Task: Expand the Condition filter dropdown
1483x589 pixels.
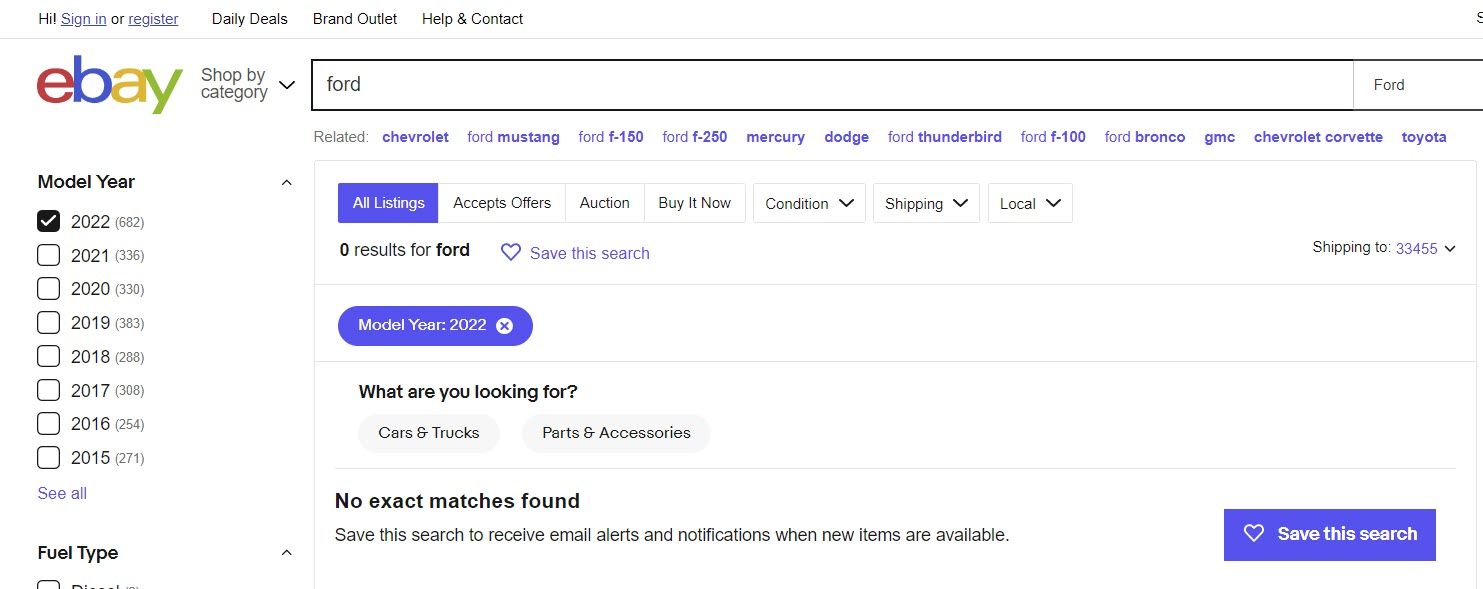Action: coord(809,203)
